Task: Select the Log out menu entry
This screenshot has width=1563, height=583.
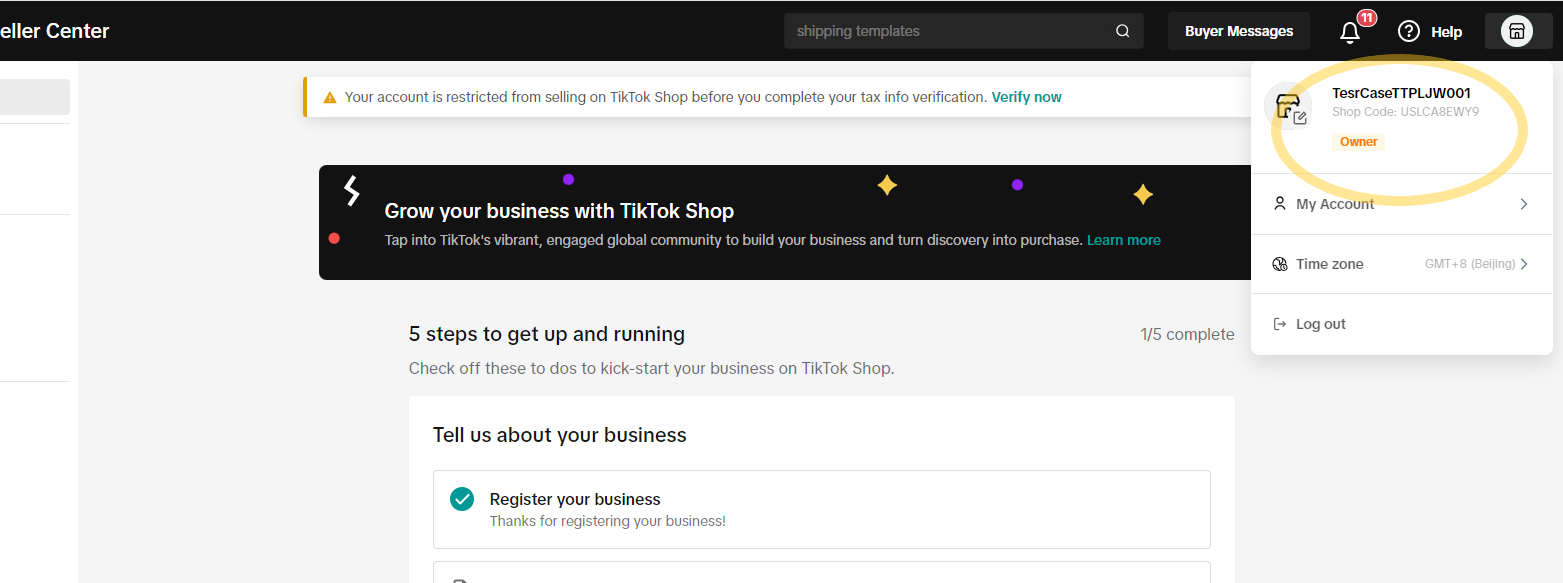Action: pyautogui.click(x=1321, y=324)
